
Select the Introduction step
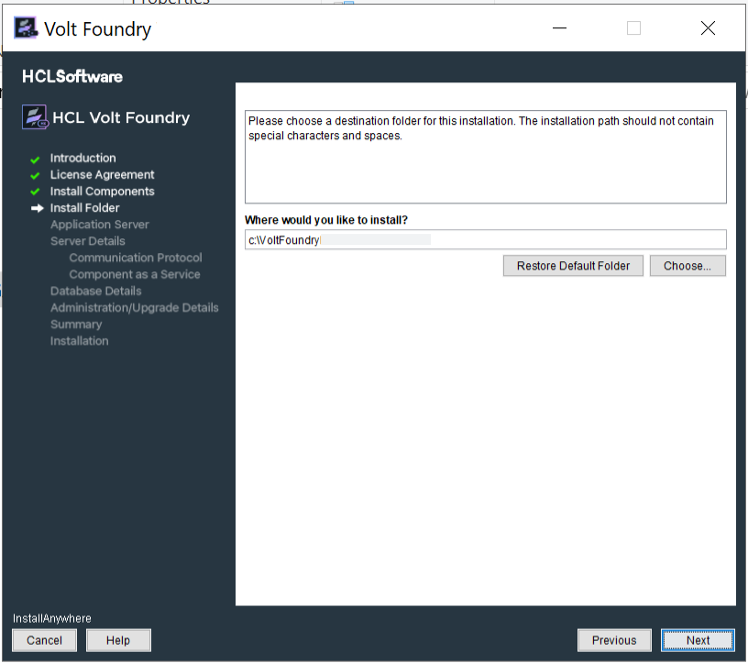[83, 158]
